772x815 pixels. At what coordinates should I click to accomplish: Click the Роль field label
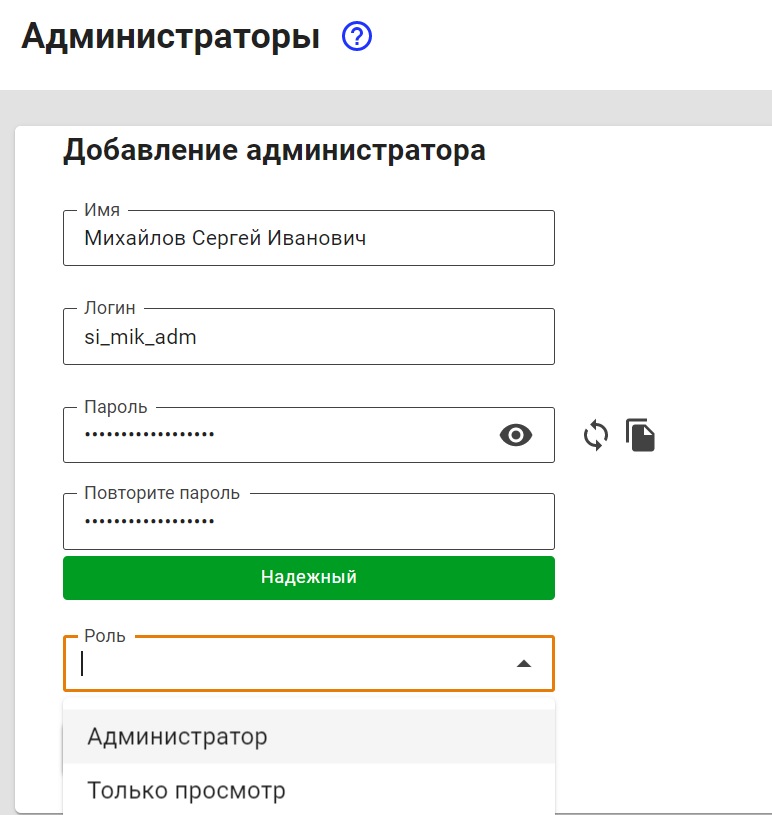(105, 636)
